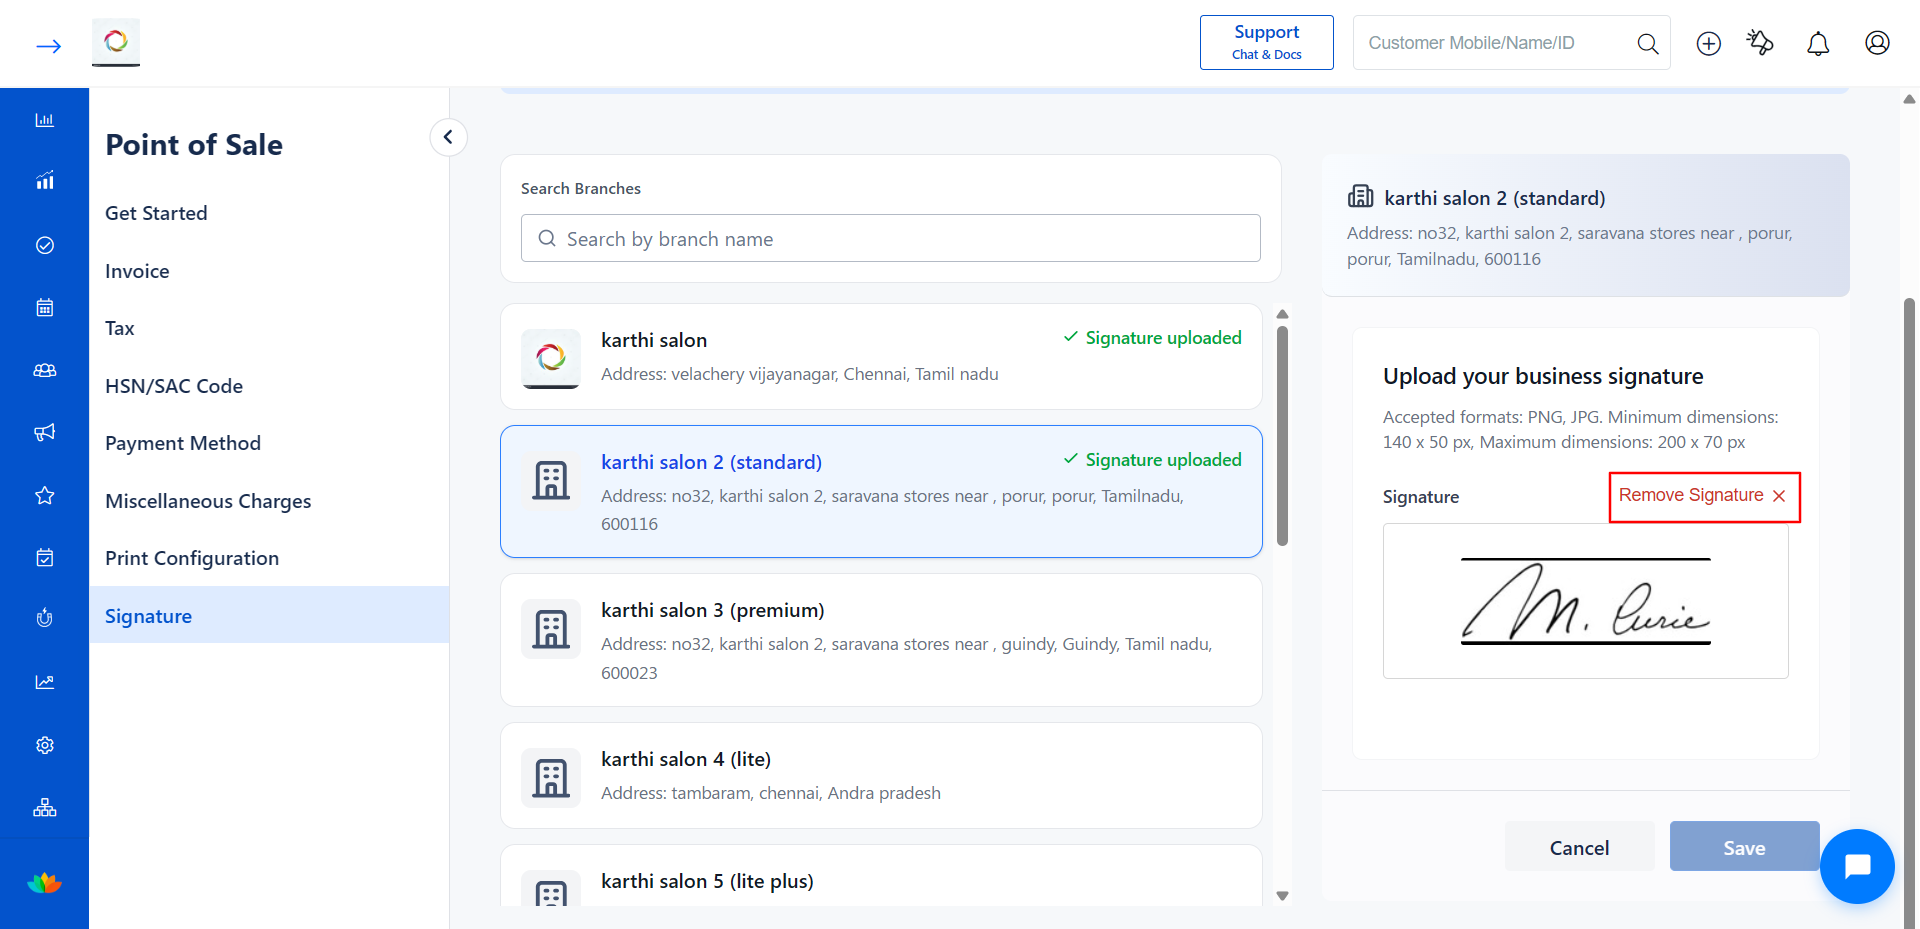Click the karthi salon branch logo thumbnail
1920x929 pixels.
[551, 358]
